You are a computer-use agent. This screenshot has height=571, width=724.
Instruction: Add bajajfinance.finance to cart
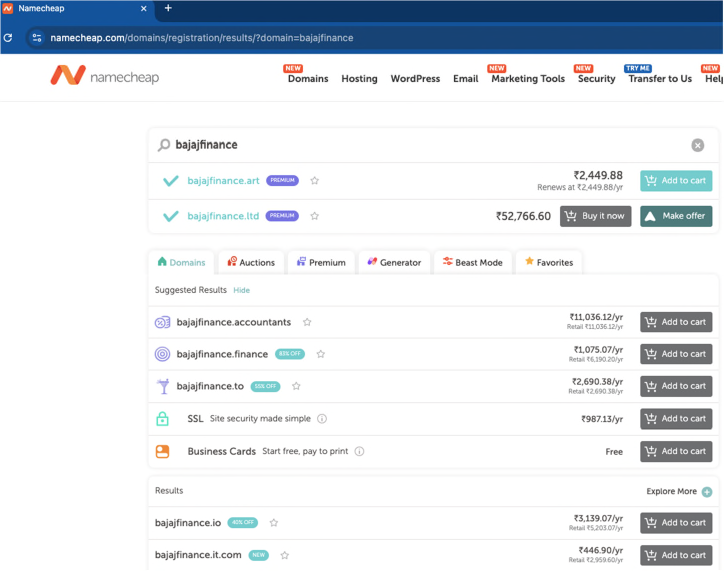point(676,354)
